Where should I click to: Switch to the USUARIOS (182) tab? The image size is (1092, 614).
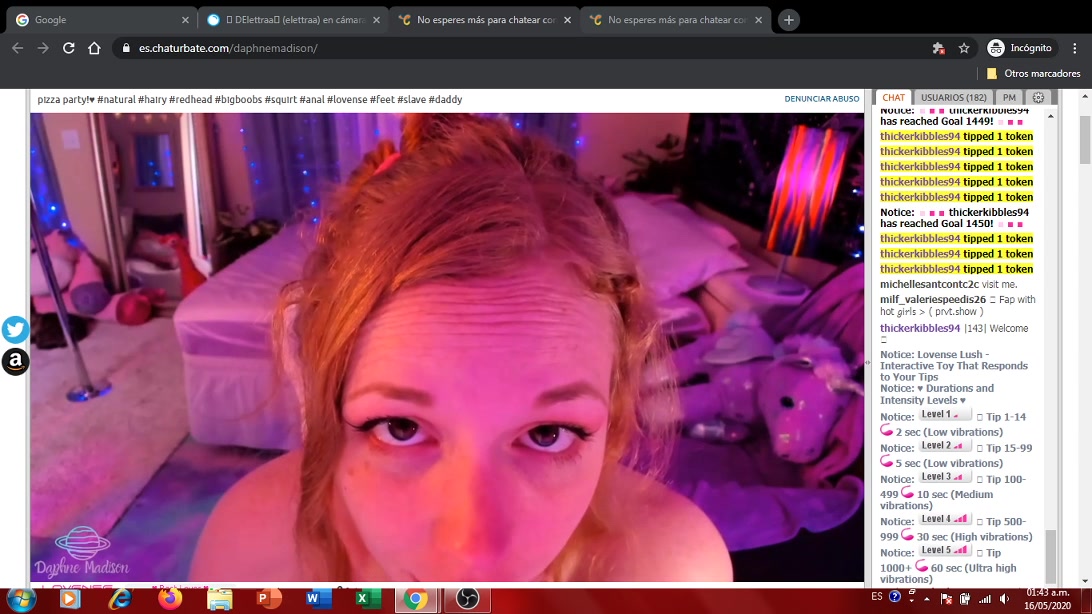point(953,98)
